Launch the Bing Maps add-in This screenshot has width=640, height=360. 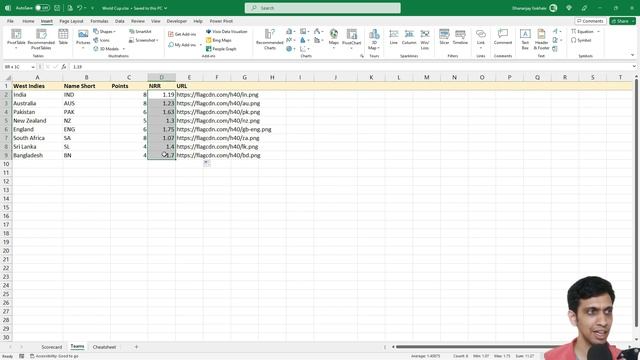(219, 40)
